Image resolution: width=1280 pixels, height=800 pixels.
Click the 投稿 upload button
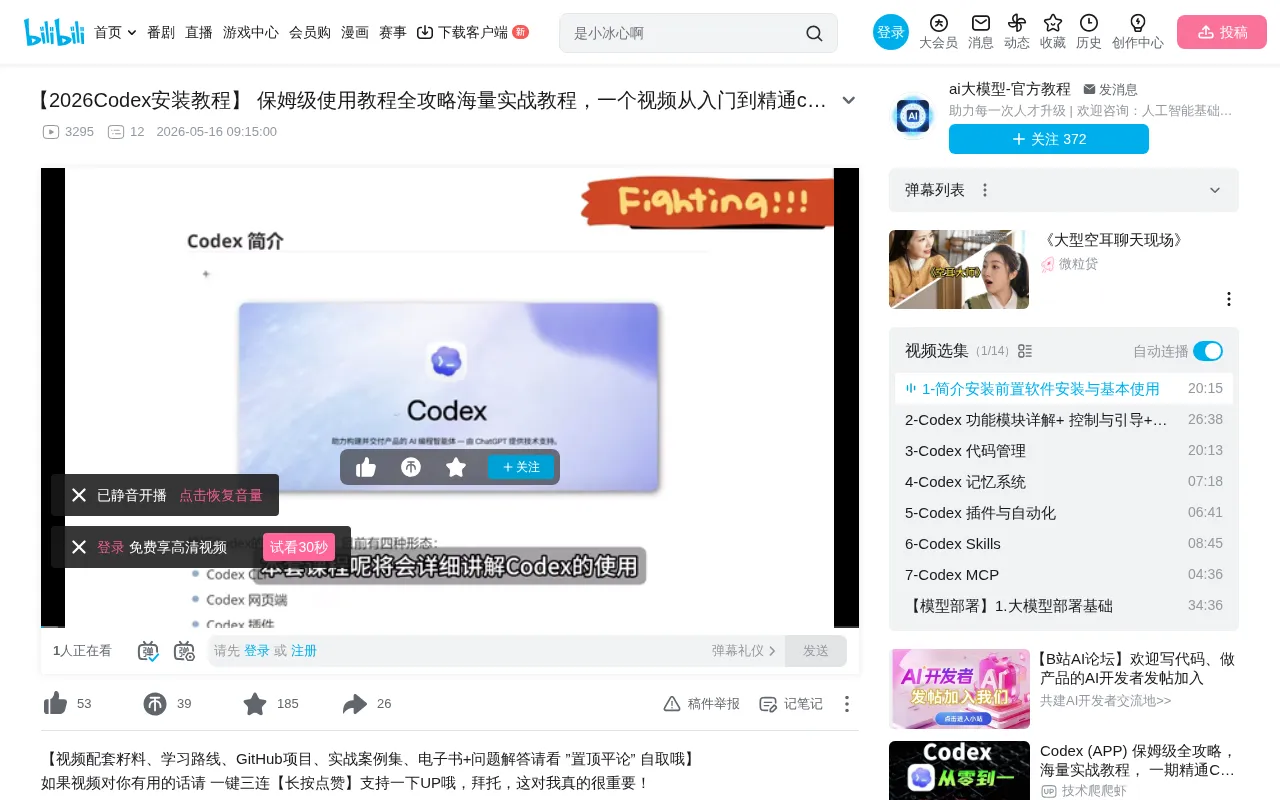click(1222, 32)
